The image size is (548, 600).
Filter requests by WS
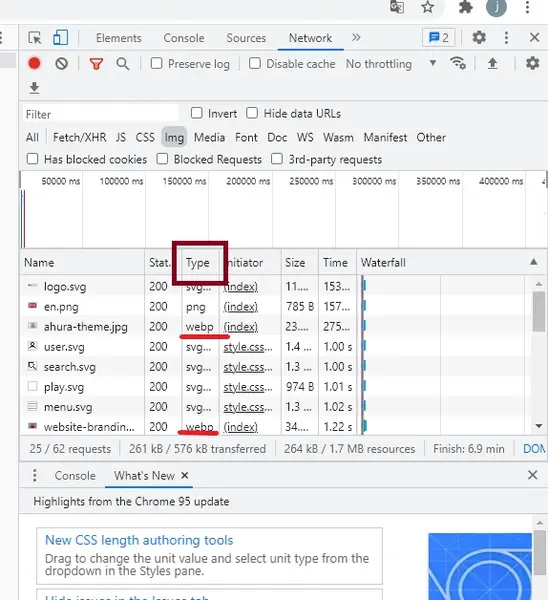click(305, 137)
